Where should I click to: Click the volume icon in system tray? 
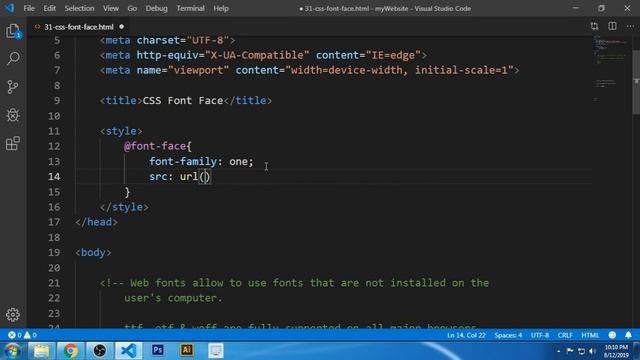coord(592,351)
